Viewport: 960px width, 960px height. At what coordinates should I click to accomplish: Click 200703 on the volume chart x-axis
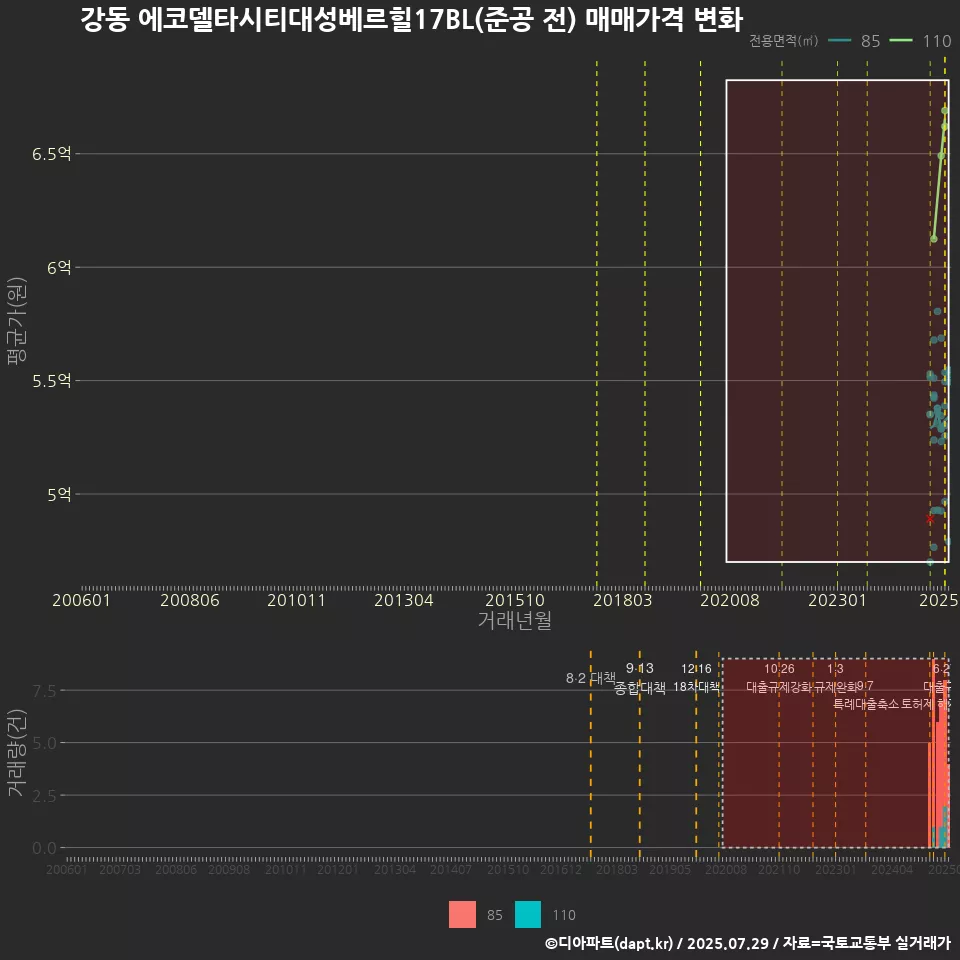pos(120,869)
